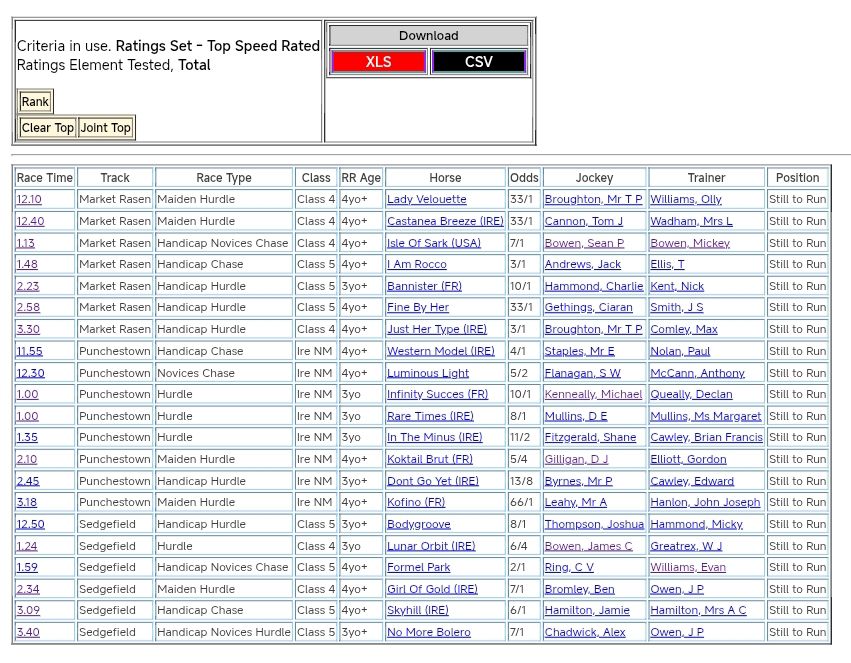The image size is (851, 663).
Task: Open the 12.50 Sedgefield race time link
Action: [30, 525]
